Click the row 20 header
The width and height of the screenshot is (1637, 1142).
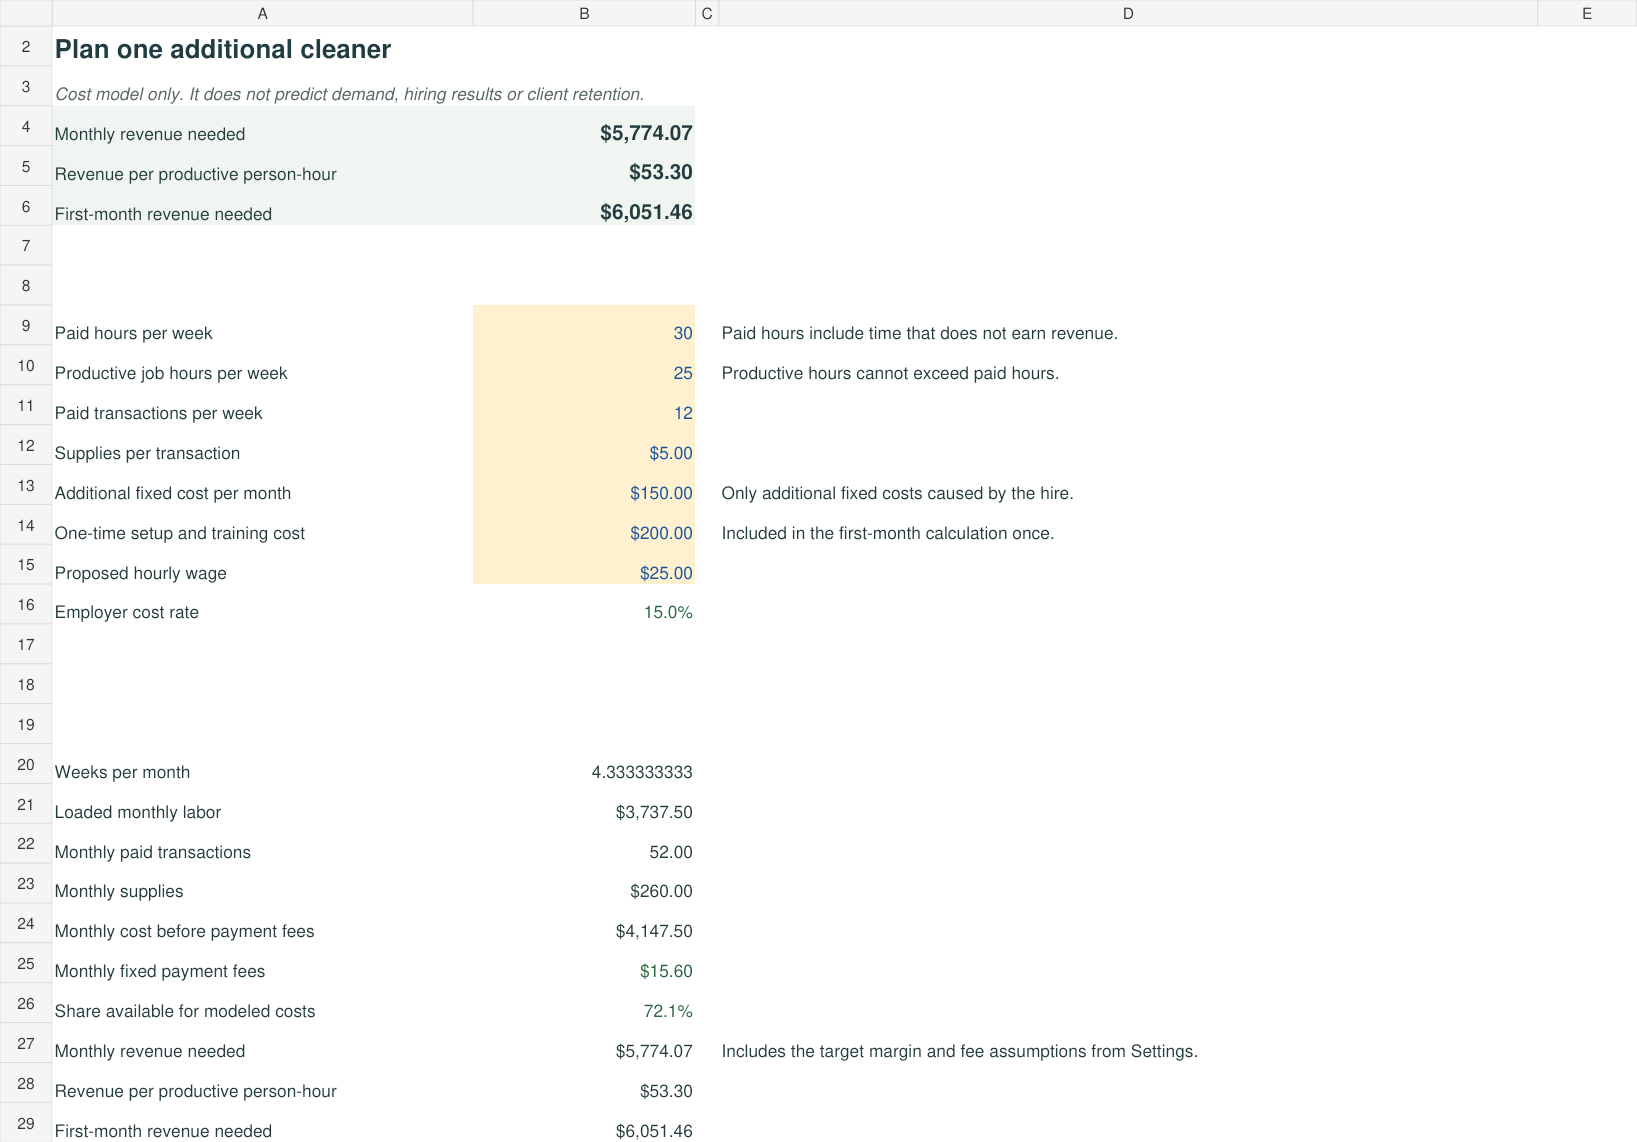(26, 764)
